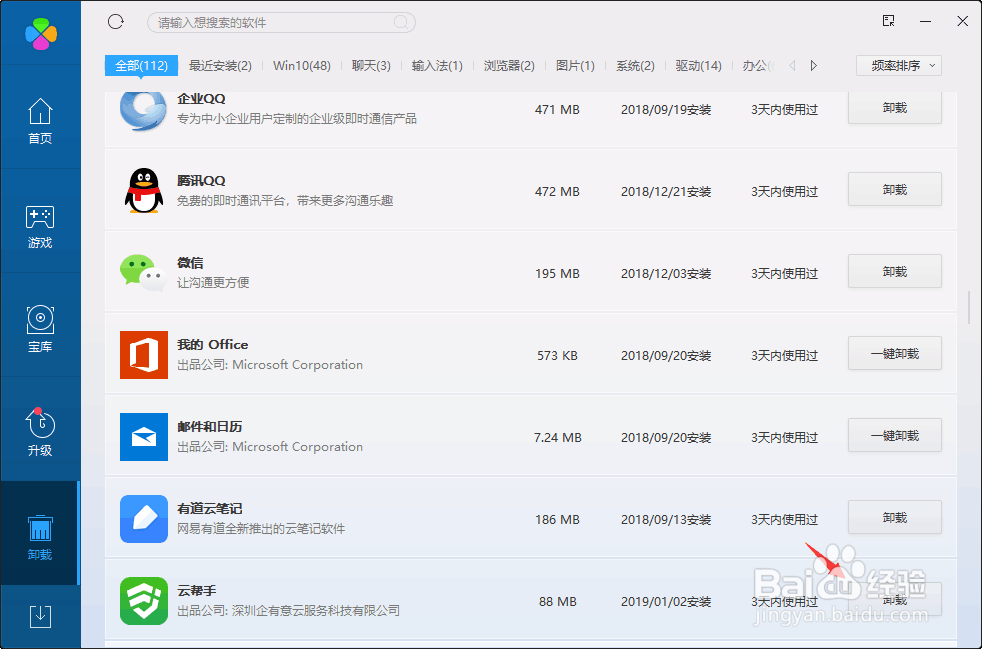Click the 2018/12/03安装 date

point(666,274)
